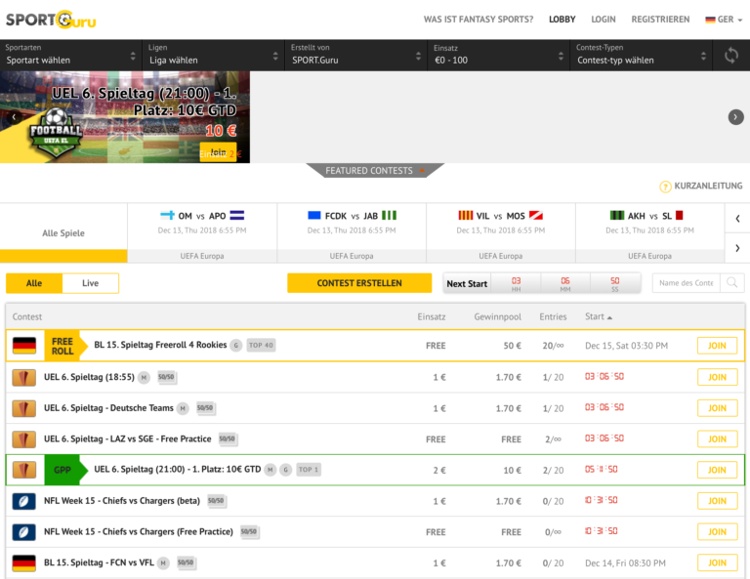Click Europa League icon in UEL 18:55 row

24,377
